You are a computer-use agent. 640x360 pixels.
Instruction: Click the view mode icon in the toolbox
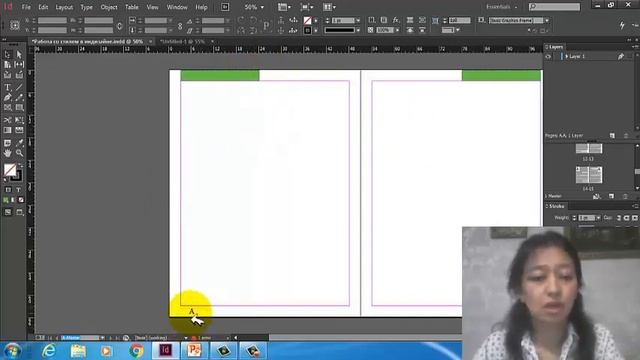coord(8,212)
